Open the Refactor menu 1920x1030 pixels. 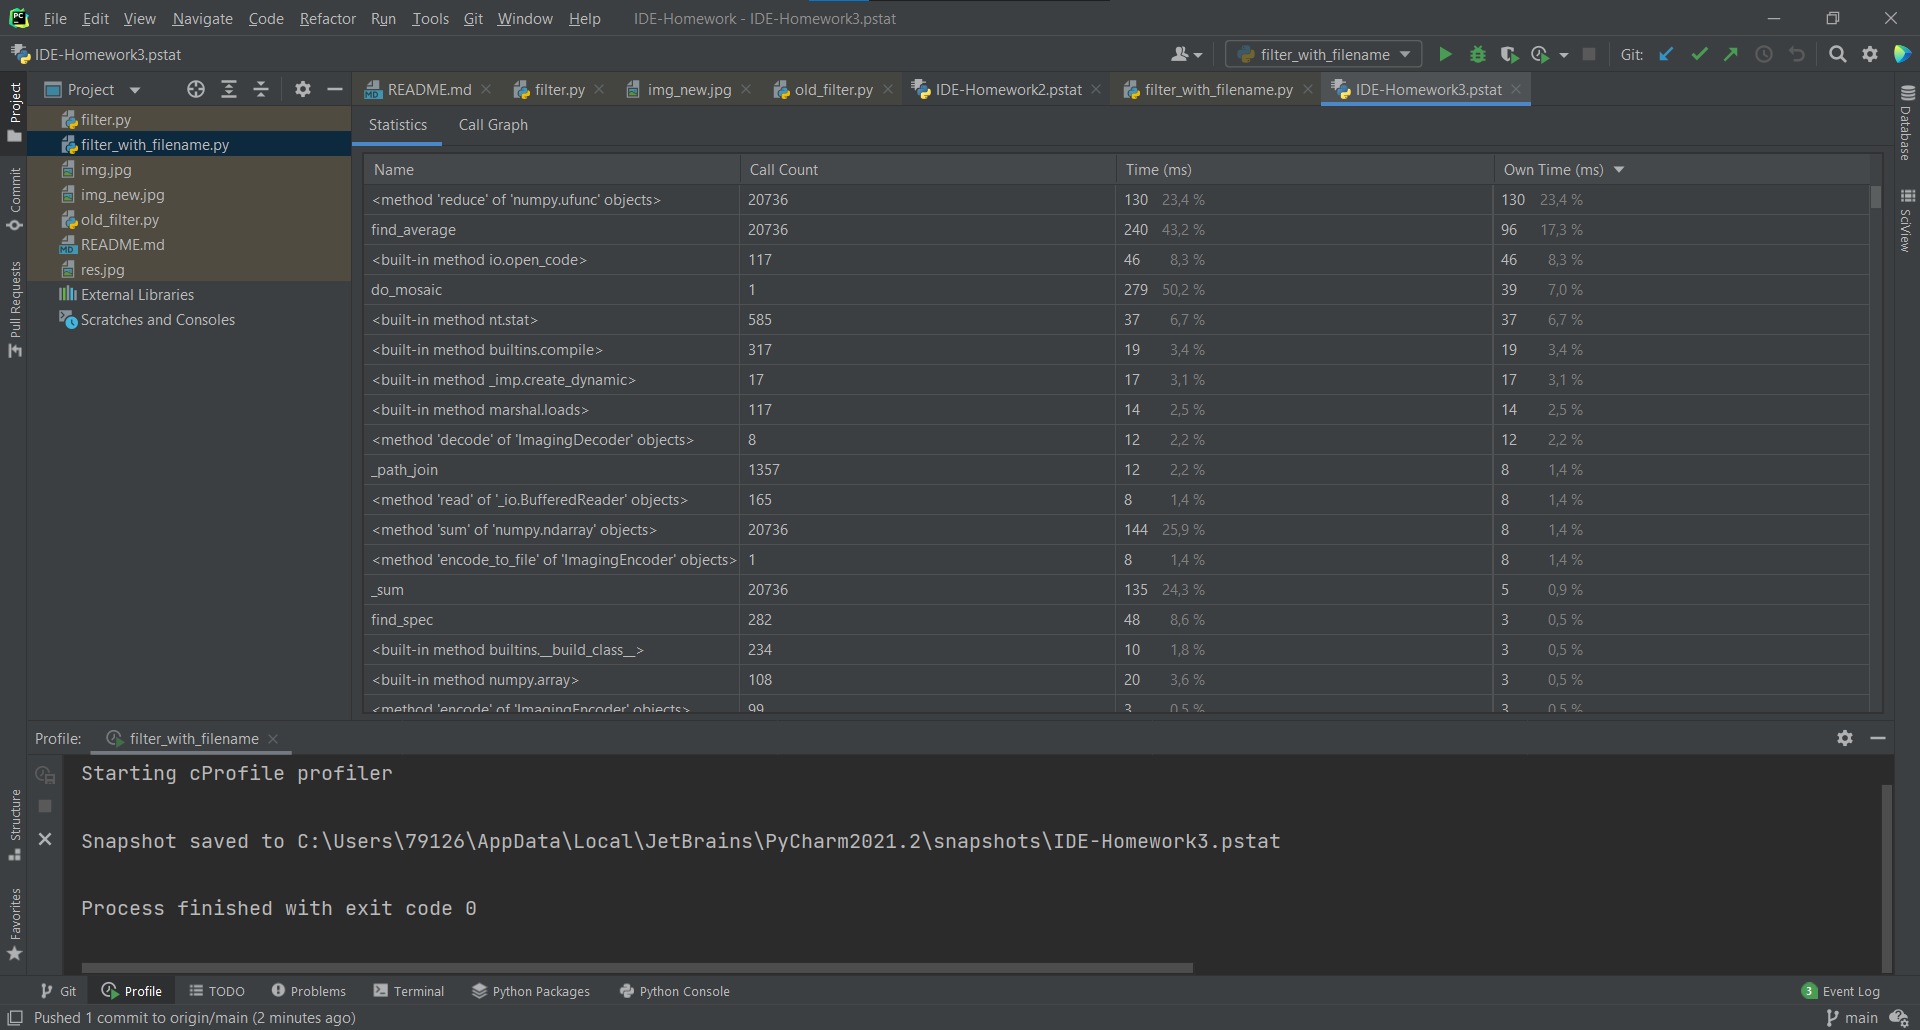tap(327, 19)
